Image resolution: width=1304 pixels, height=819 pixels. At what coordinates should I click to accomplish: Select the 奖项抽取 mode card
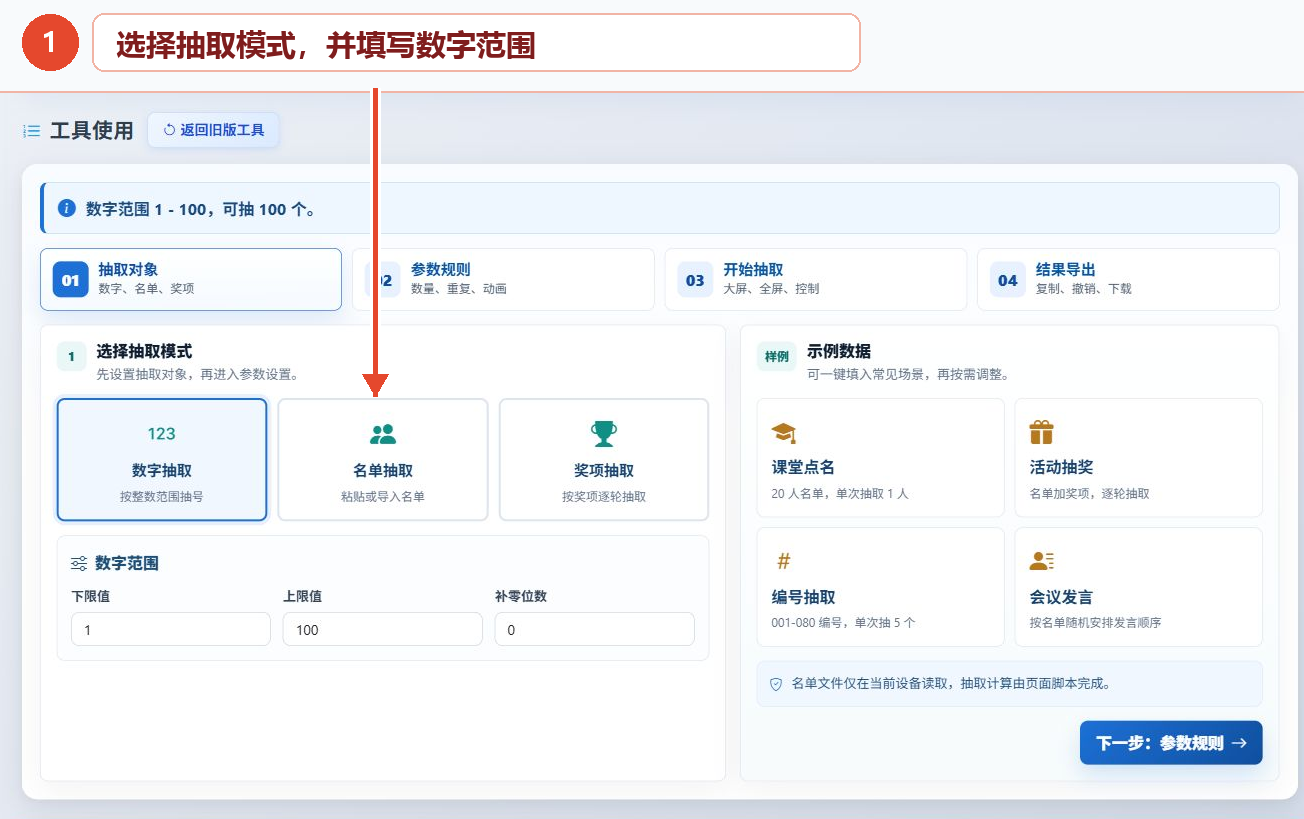[604, 460]
